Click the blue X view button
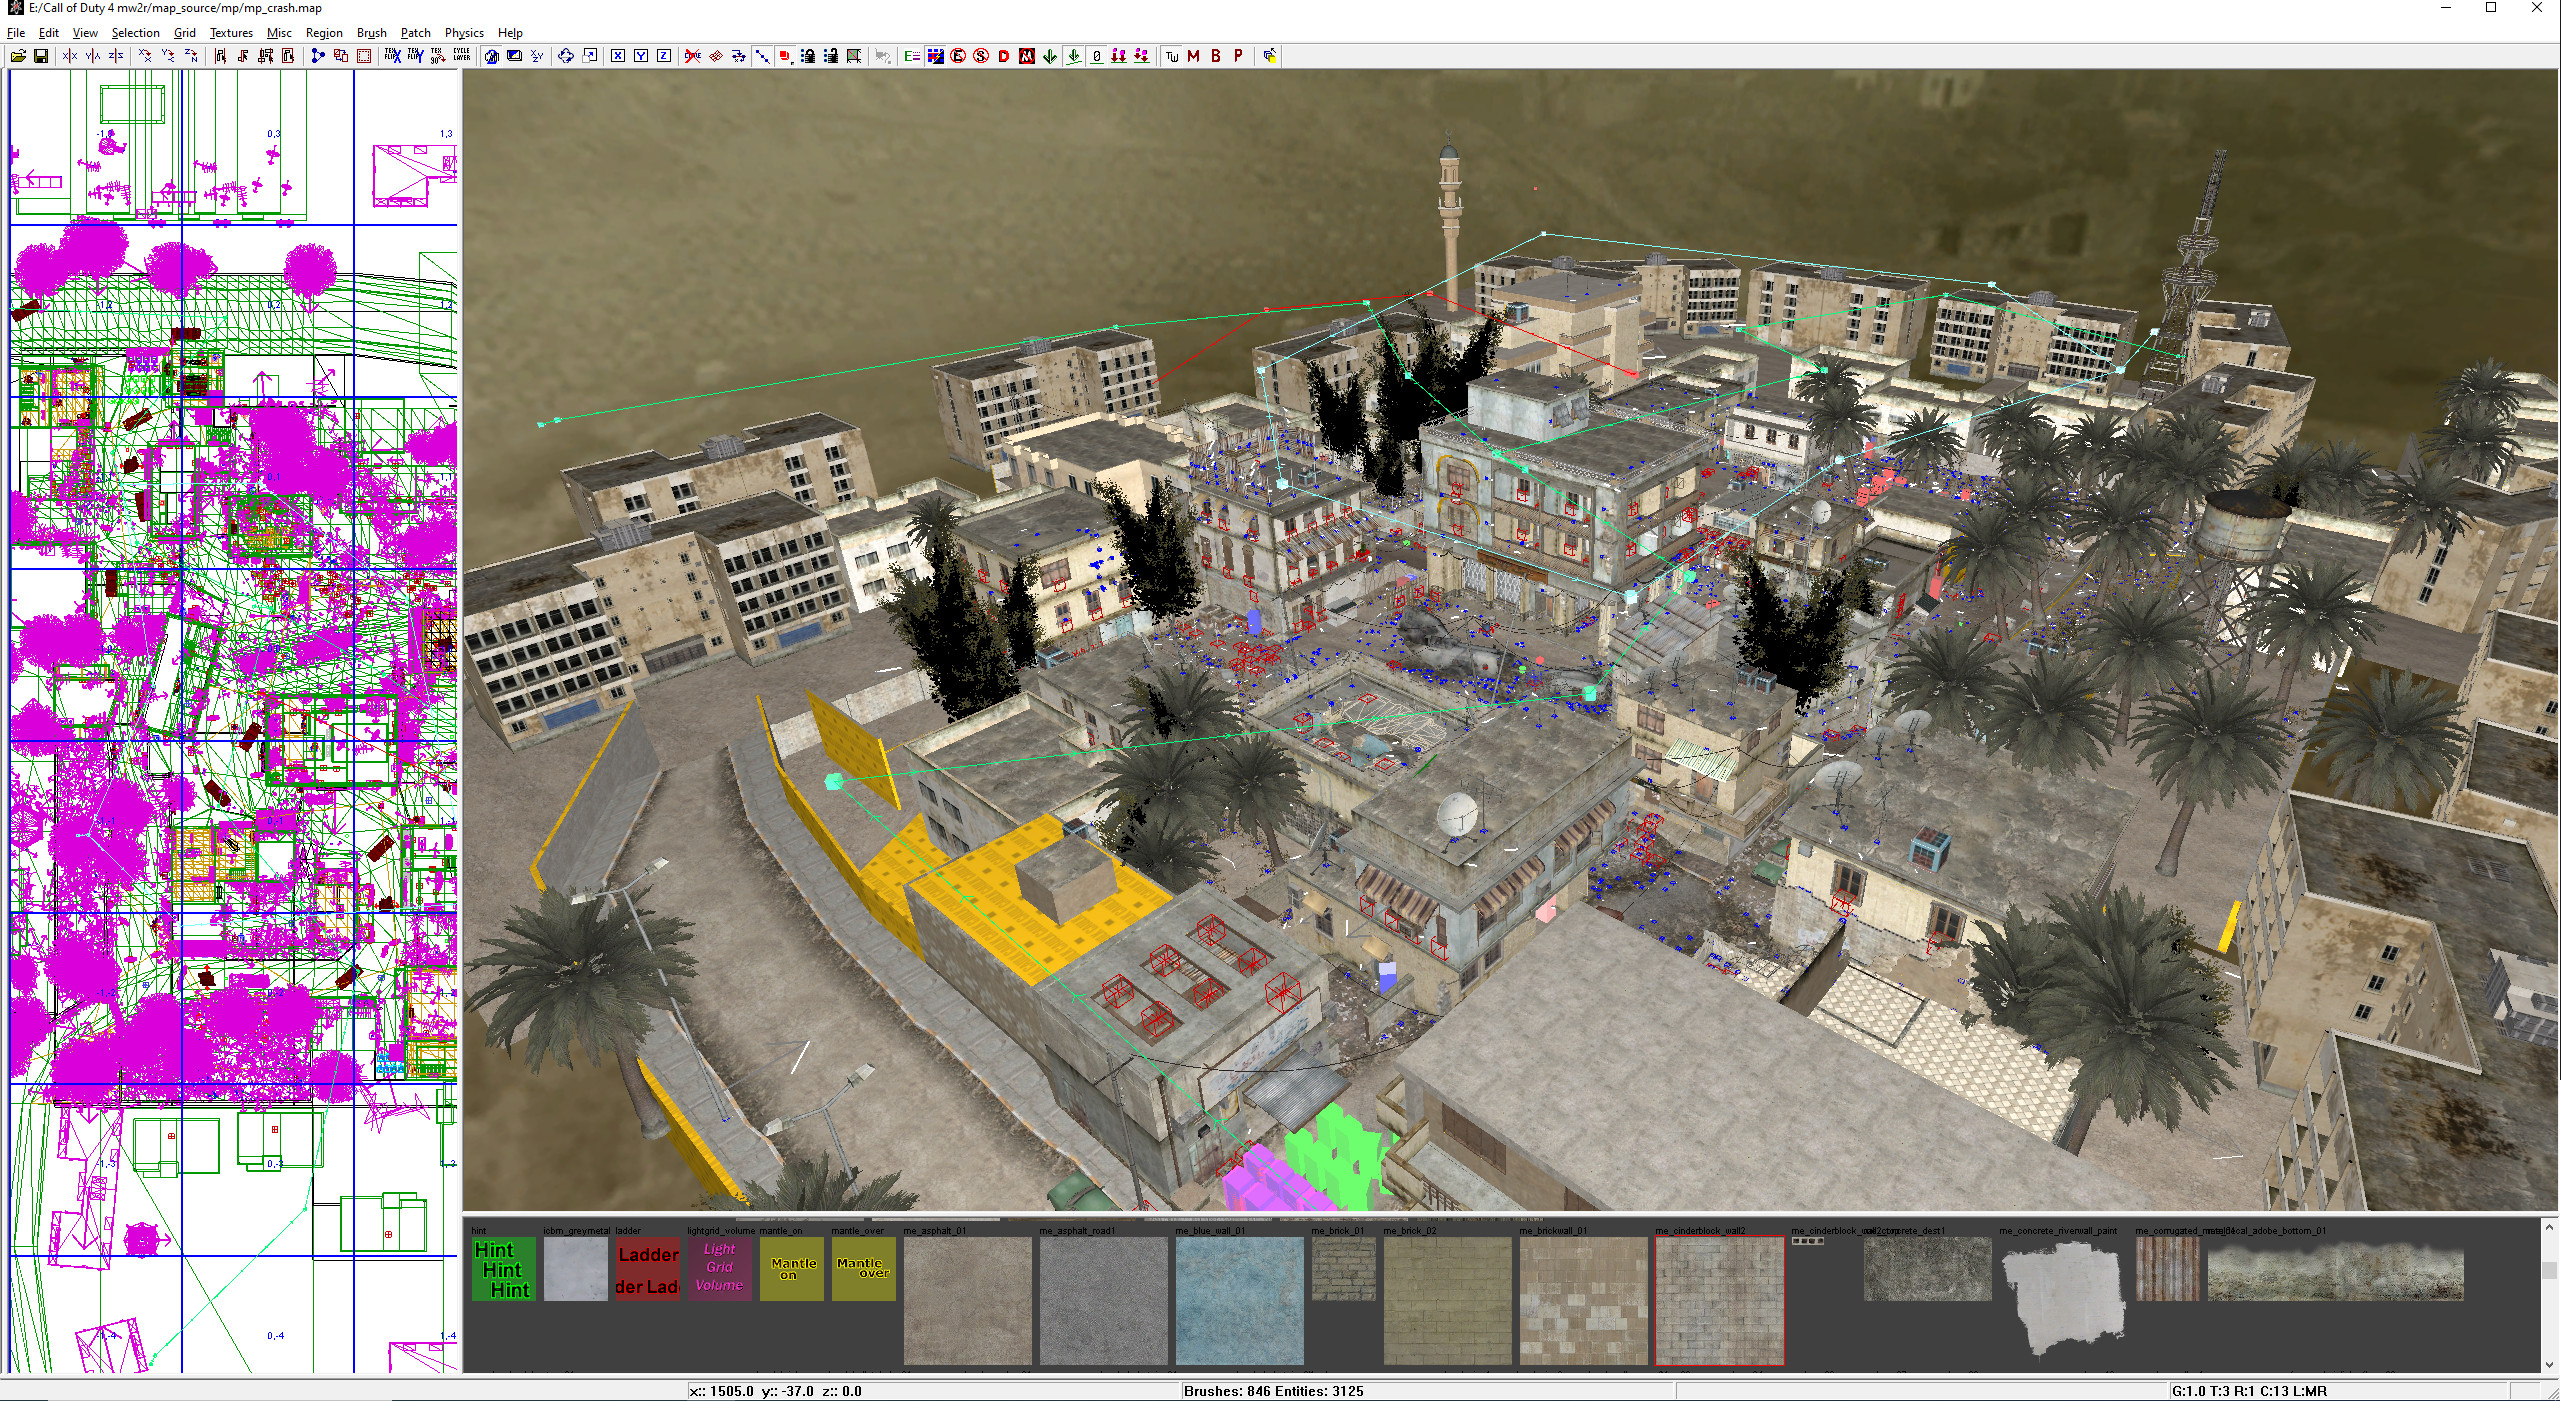2561x1401 pixels. tap(618, 56)
